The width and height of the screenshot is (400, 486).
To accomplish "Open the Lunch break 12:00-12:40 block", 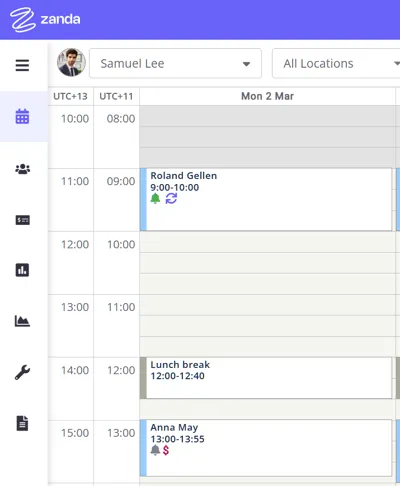I will click(266, 378).
